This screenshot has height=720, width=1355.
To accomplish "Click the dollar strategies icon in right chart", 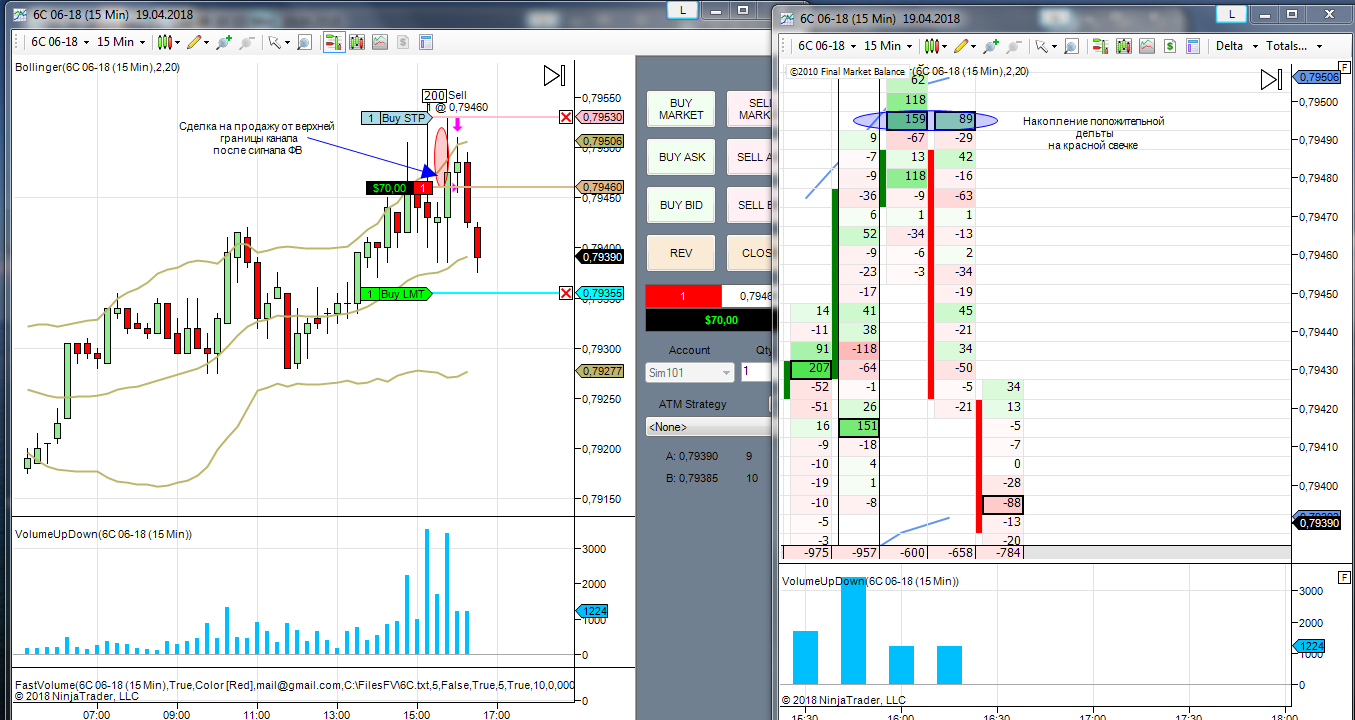I will (1170, 45).
